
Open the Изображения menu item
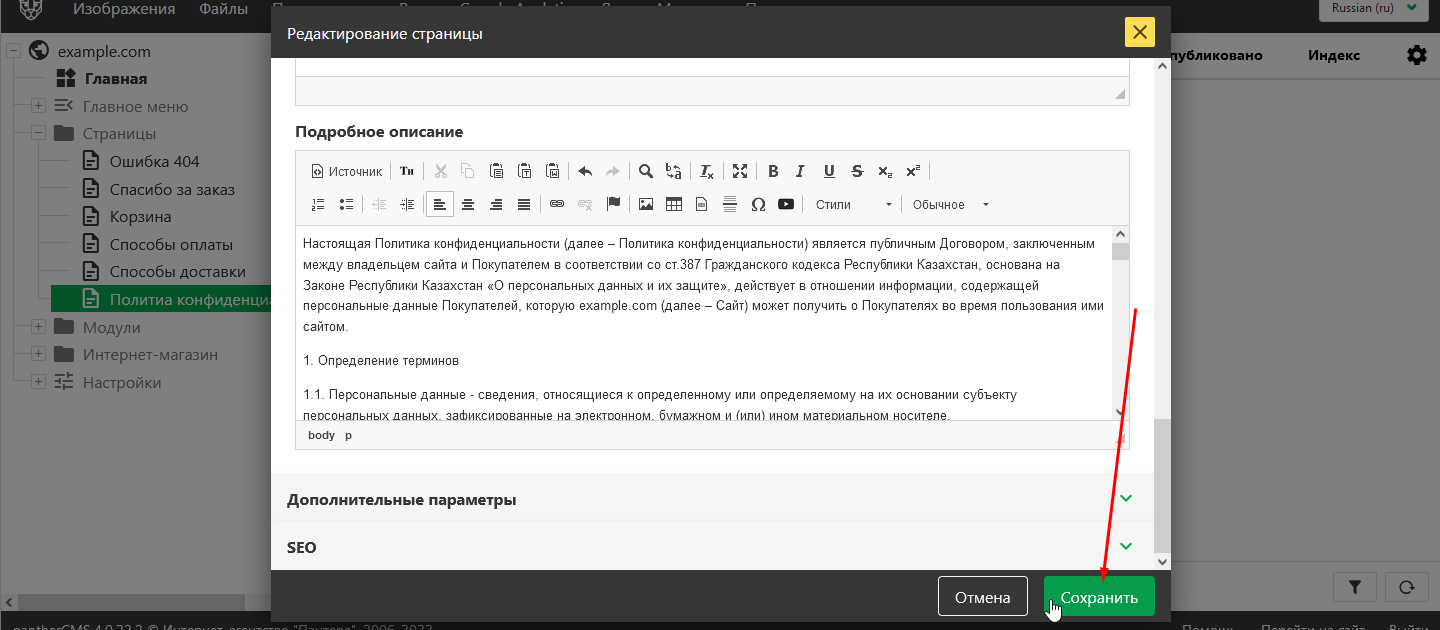point(124,9)
